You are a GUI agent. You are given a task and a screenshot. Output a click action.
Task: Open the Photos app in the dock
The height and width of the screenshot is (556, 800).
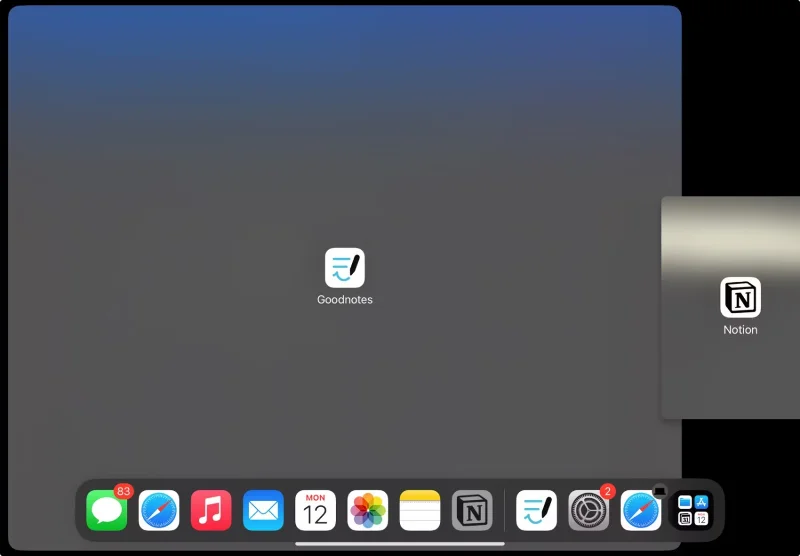[367, 510]
